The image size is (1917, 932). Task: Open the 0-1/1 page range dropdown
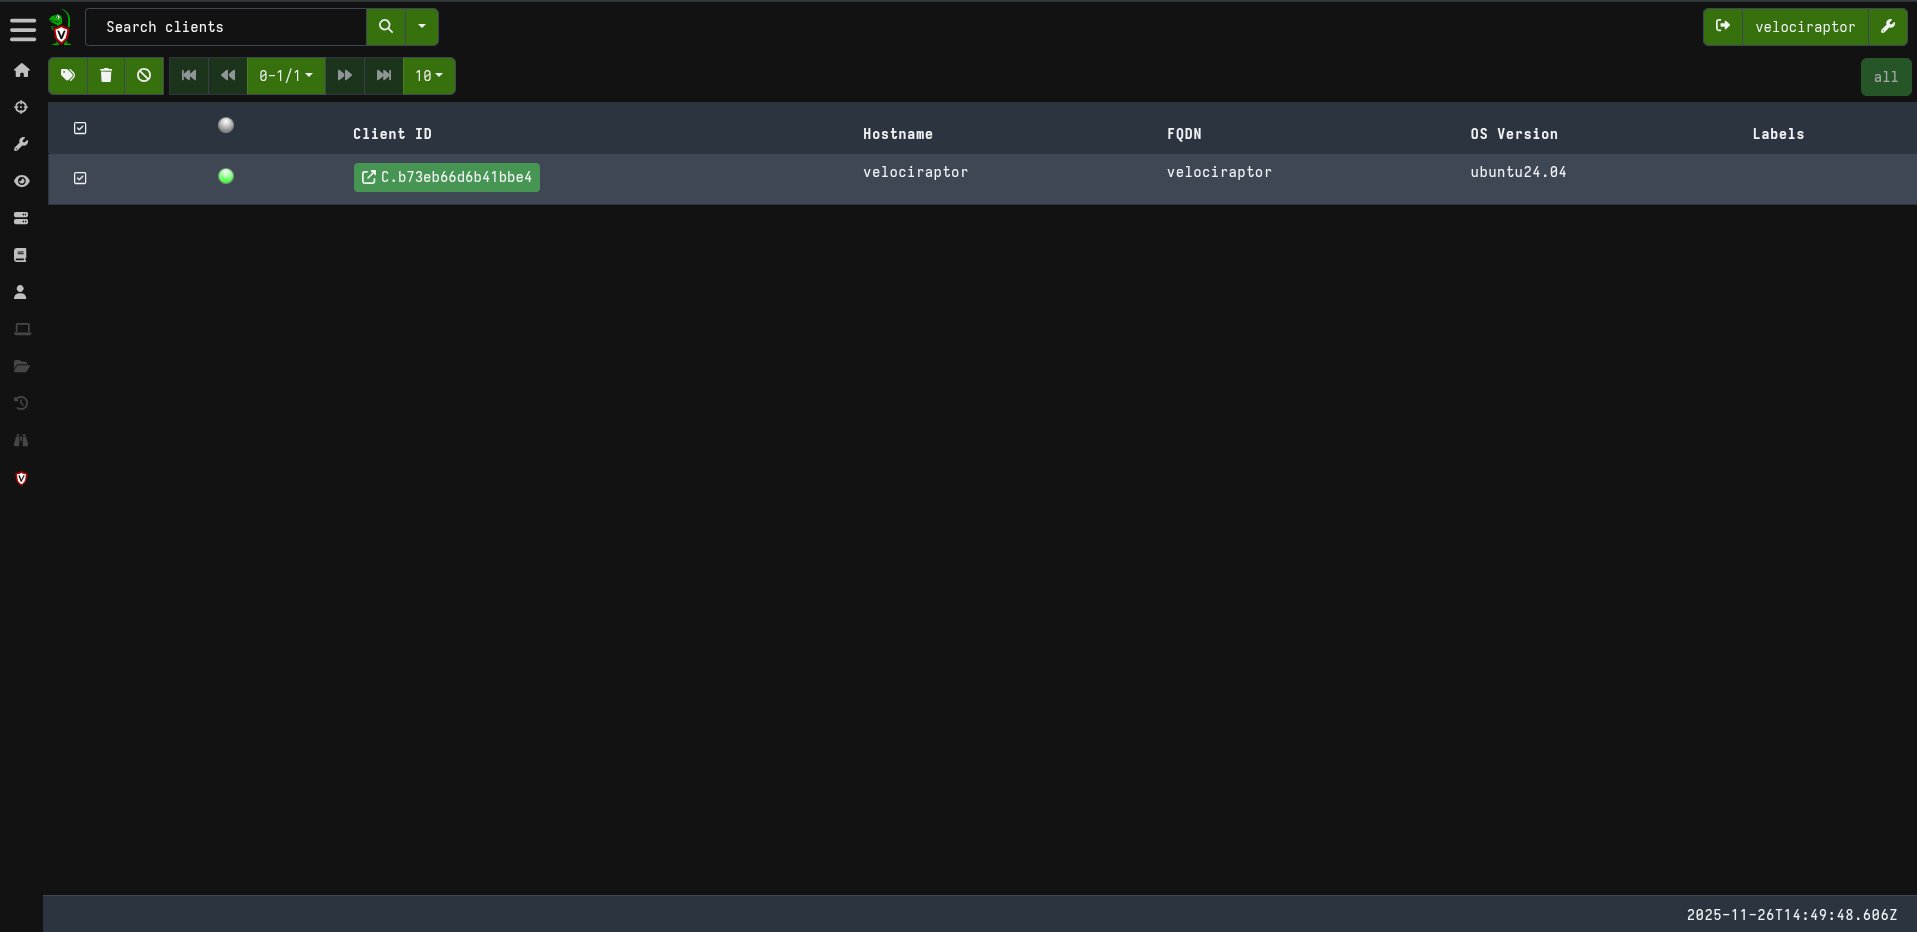tap(286, 76)
